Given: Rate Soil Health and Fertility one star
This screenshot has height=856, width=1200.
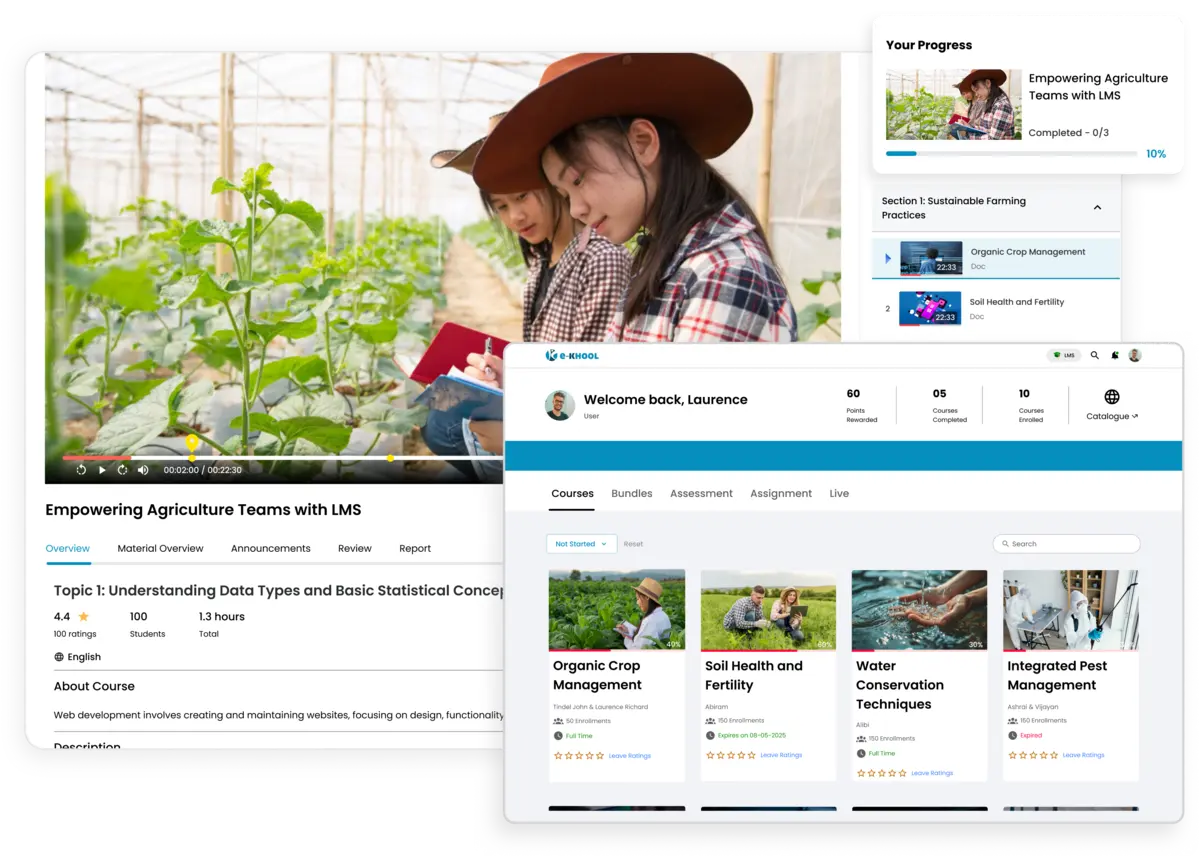Looking at the screenshot, I should (x=710, y=757).
